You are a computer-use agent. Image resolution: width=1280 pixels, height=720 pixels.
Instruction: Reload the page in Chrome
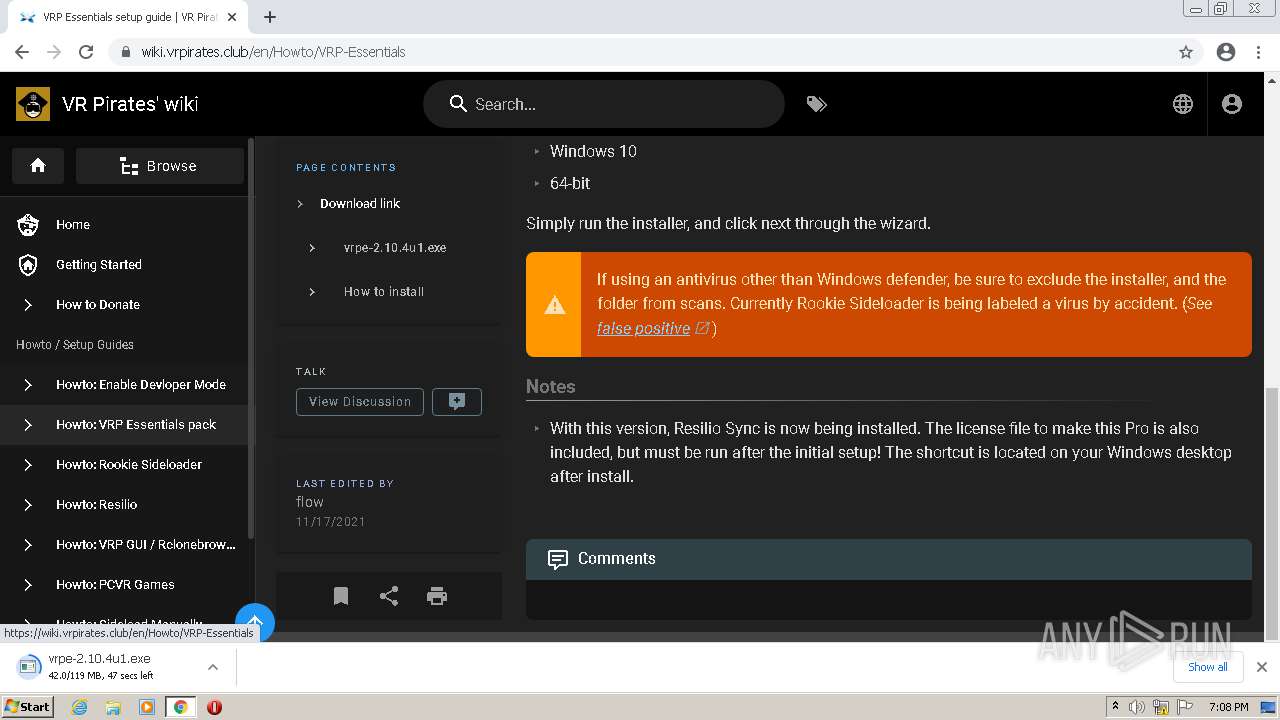click(86, 52)
